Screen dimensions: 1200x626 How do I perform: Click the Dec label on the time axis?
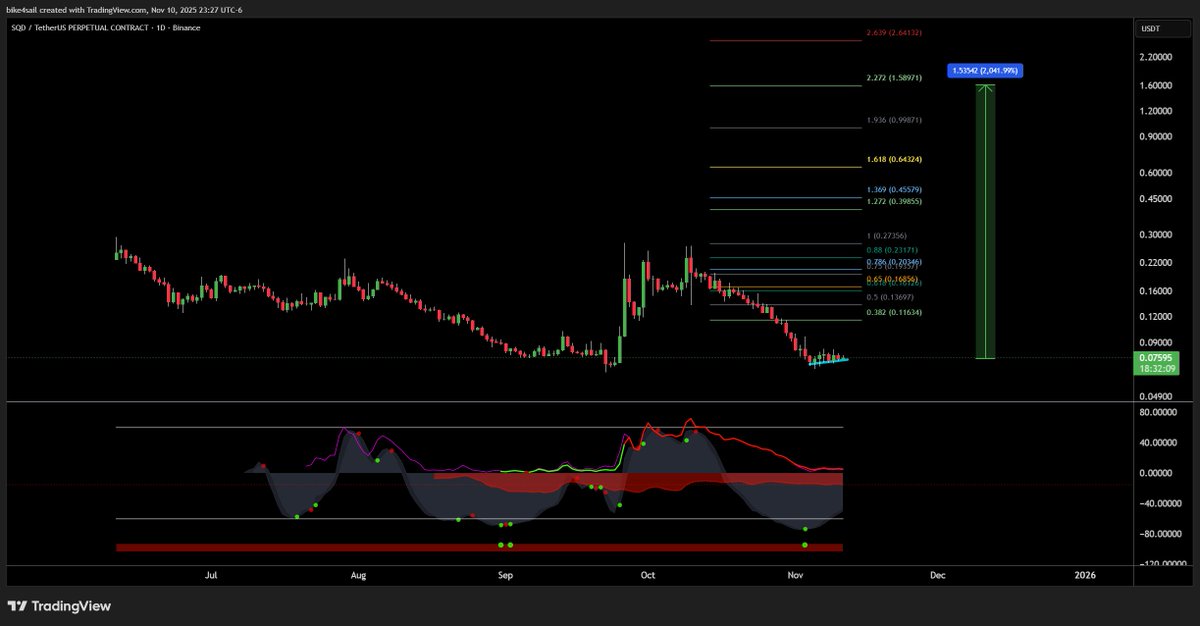pos(938,576)
